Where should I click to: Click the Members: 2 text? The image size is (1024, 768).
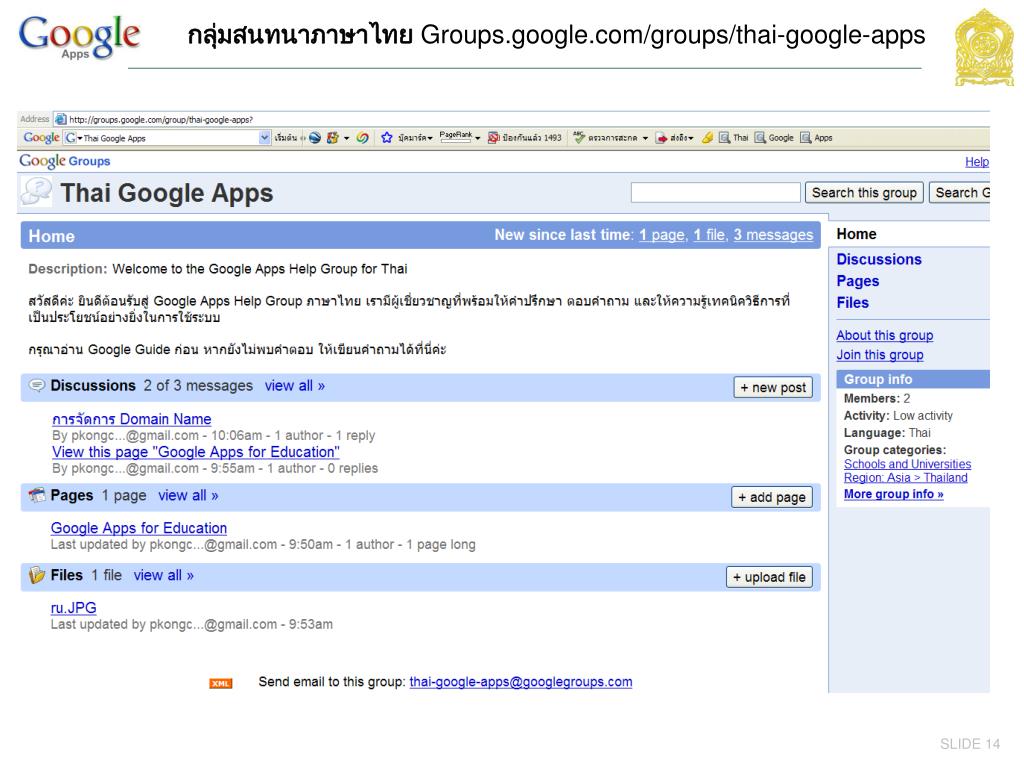point(876,398)
